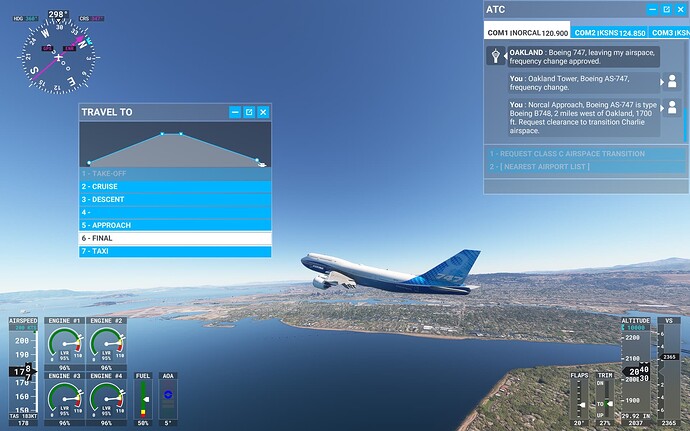Pop out the ATC panel

pos(664,8)
